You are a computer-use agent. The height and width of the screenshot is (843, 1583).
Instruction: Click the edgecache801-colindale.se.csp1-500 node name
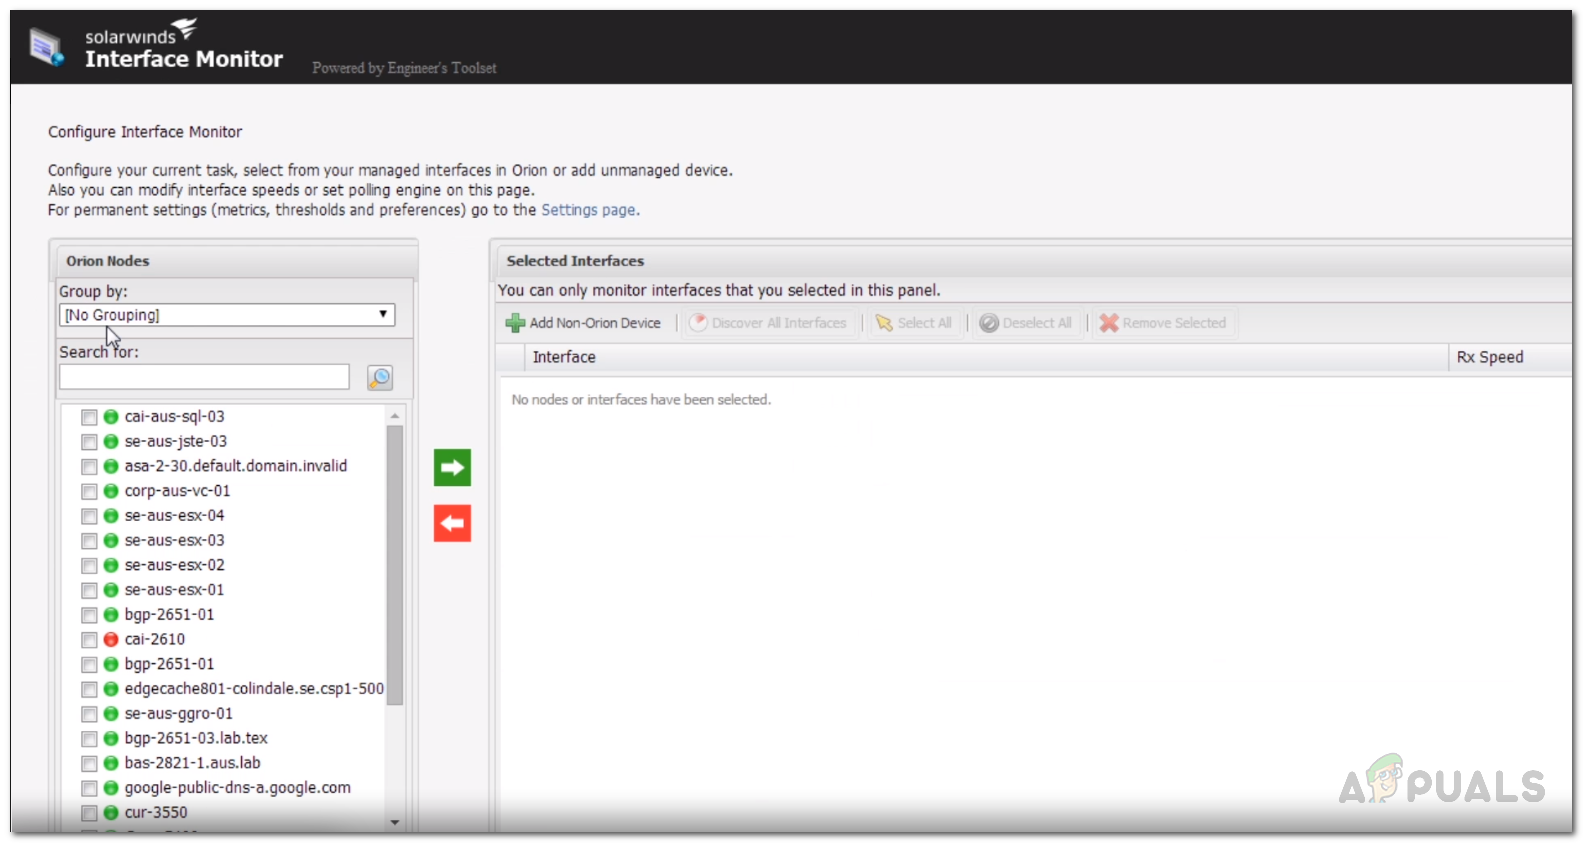pyautogui.click(x=254, y=689)
